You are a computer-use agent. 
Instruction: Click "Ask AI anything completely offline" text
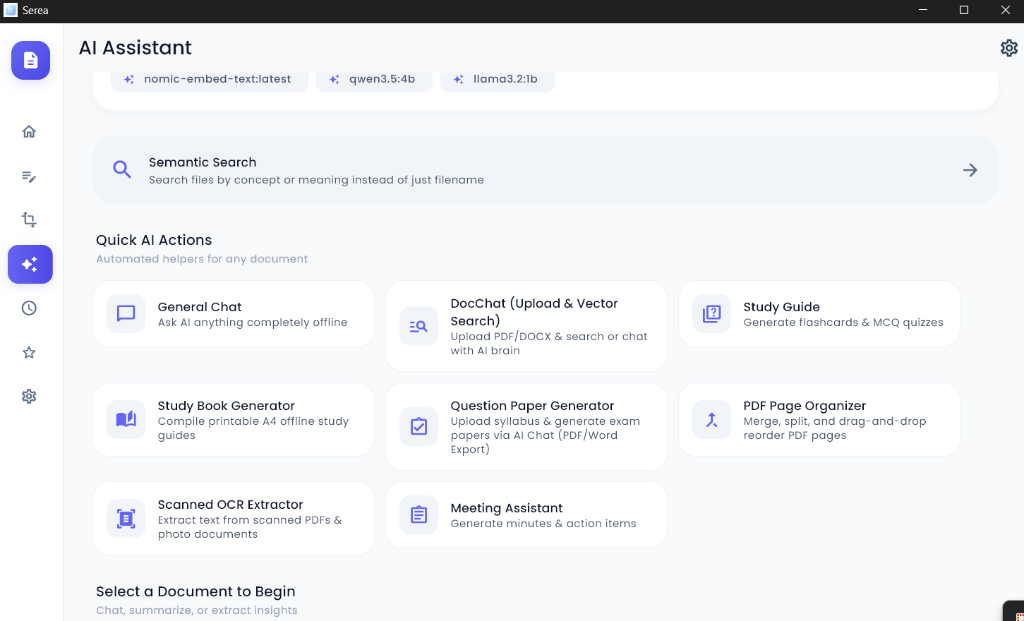pos(252,322)
